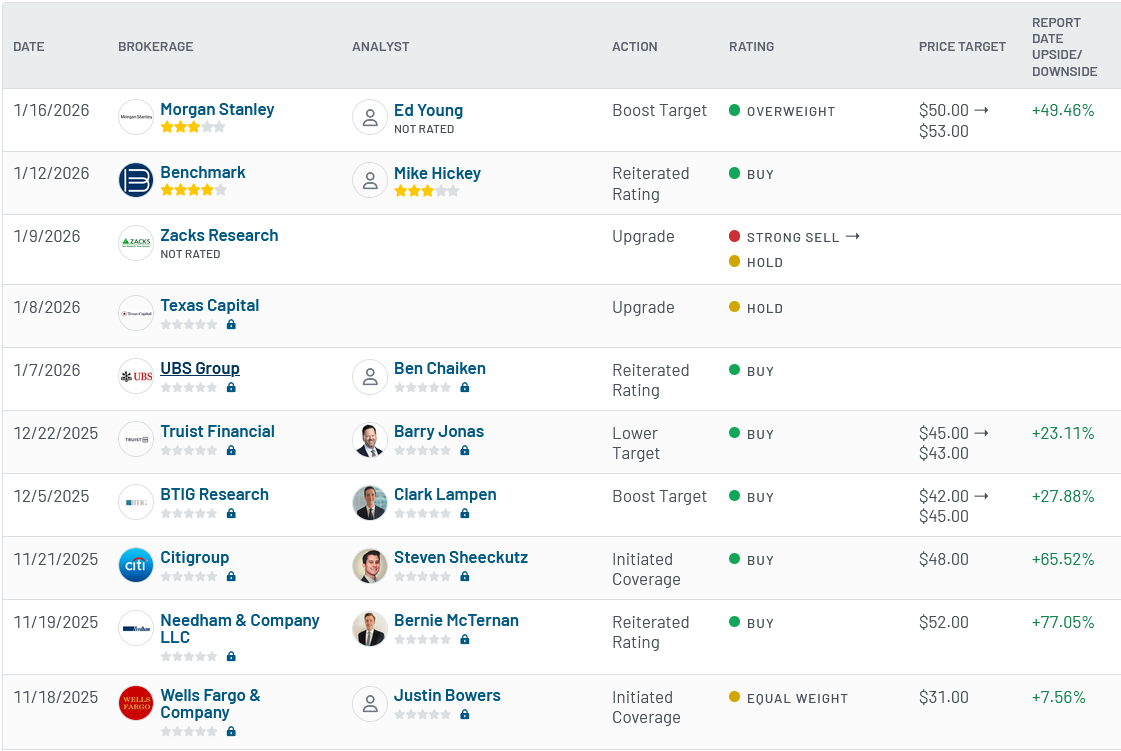Image resolution: width=1121 pixels, height=751 pixels.
Task: Click the lock icon under UBS Group
Action: [231, 388]
